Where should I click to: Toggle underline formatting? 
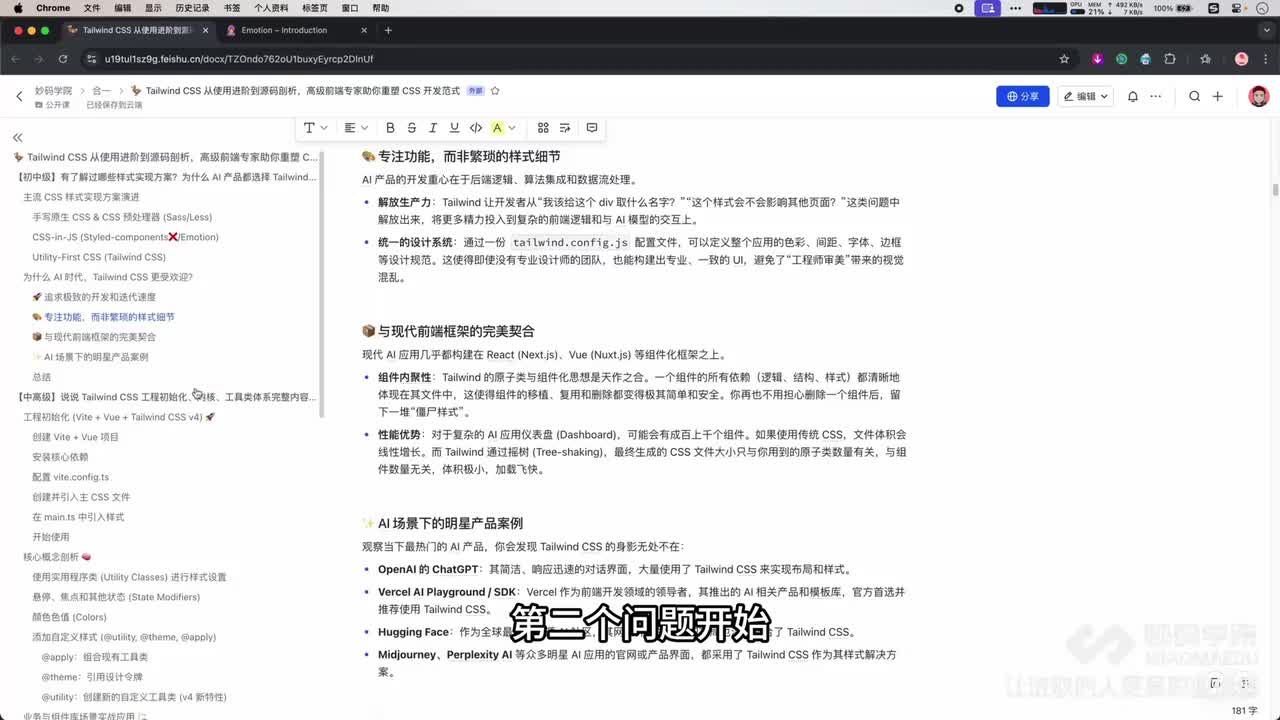click(x=454, y=128)
